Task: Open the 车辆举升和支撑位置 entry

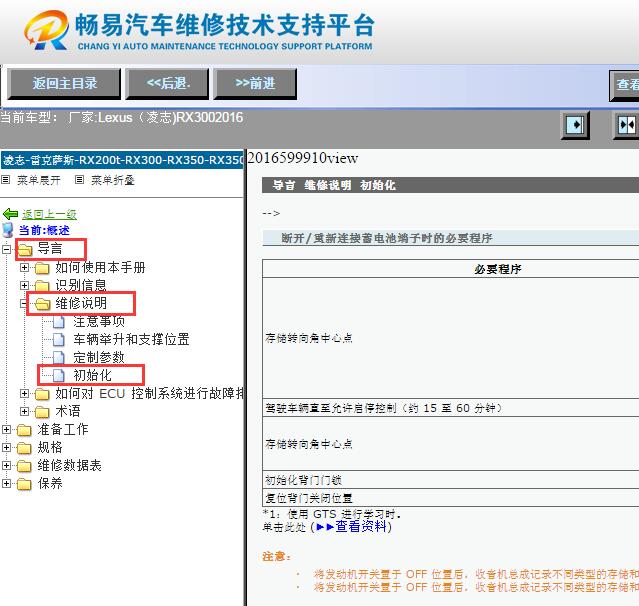Action: pos(131,339)
